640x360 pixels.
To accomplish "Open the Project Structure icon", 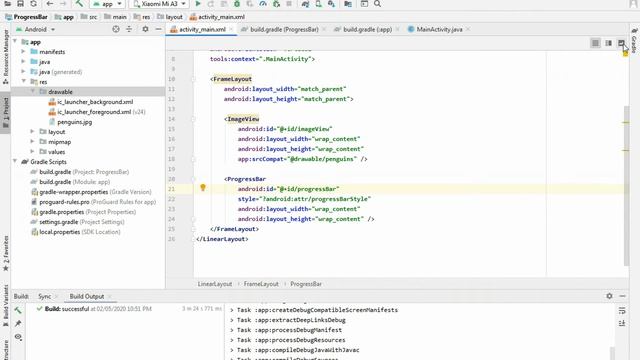I will 348,4.
